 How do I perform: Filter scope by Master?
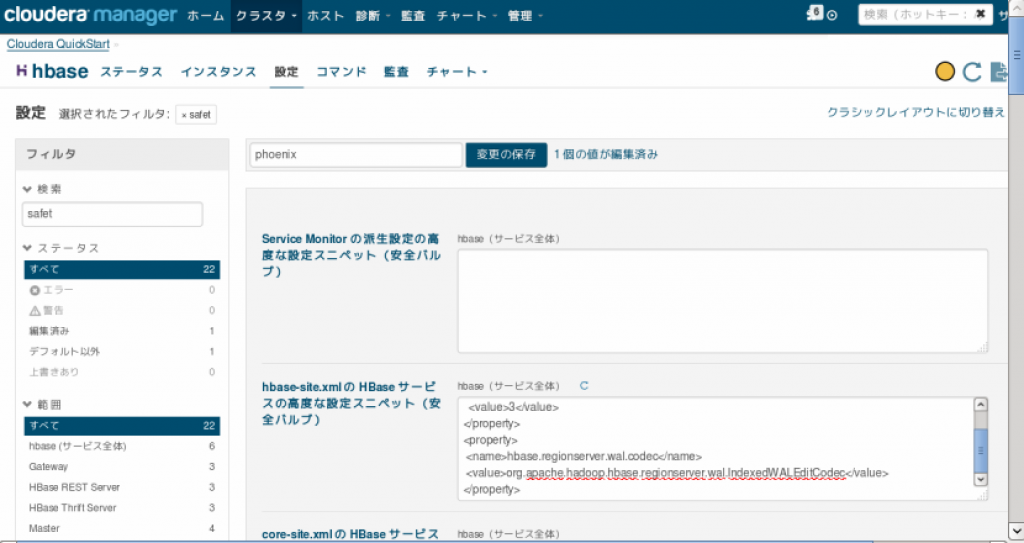pos(122,528)
